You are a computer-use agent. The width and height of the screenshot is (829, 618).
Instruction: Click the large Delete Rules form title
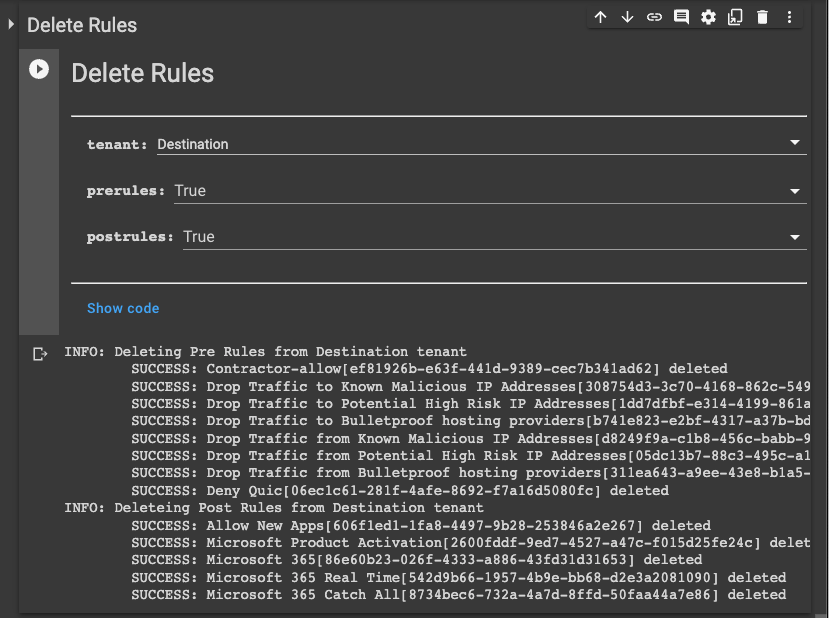pos(142,73)
